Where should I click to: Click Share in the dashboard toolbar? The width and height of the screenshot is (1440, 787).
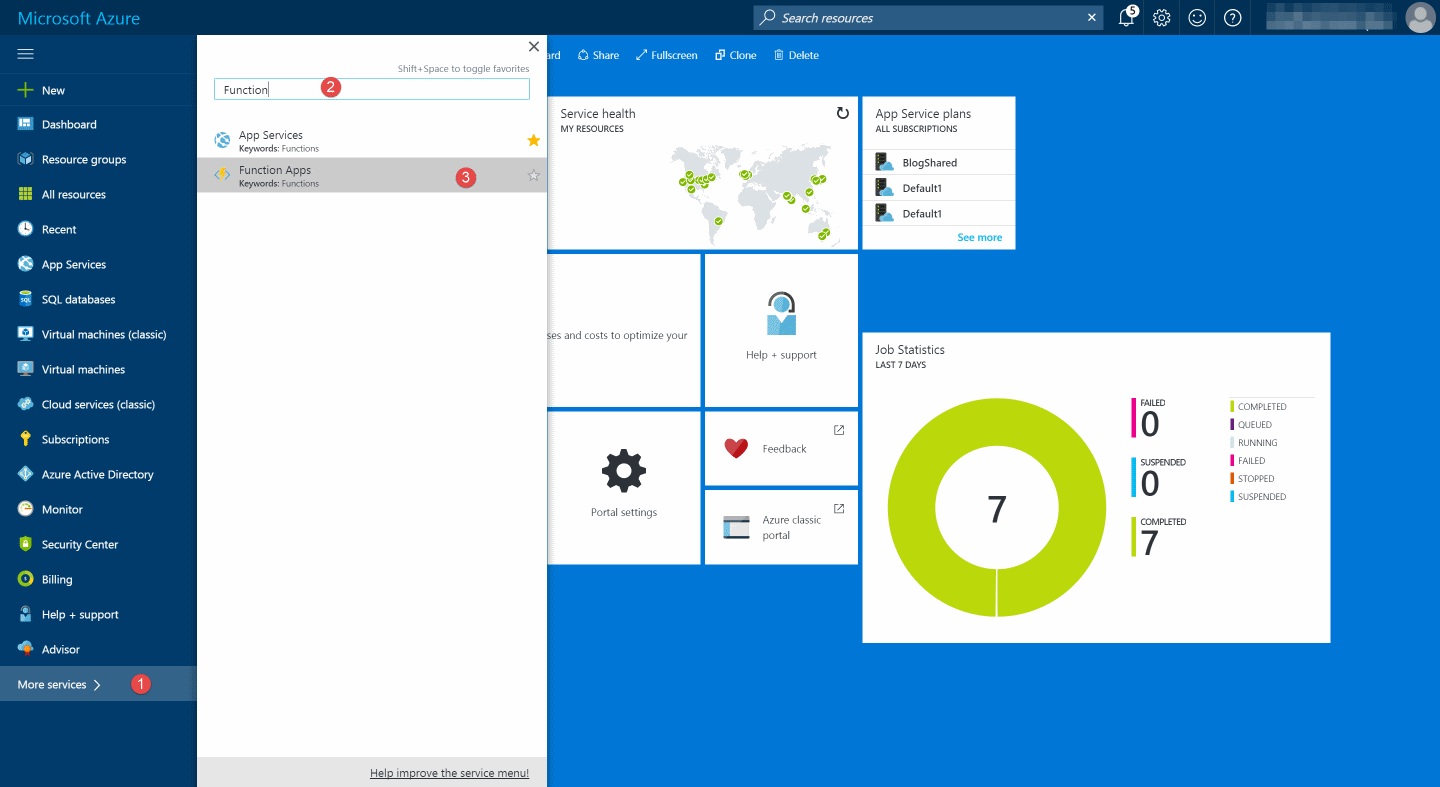point(598,55)
